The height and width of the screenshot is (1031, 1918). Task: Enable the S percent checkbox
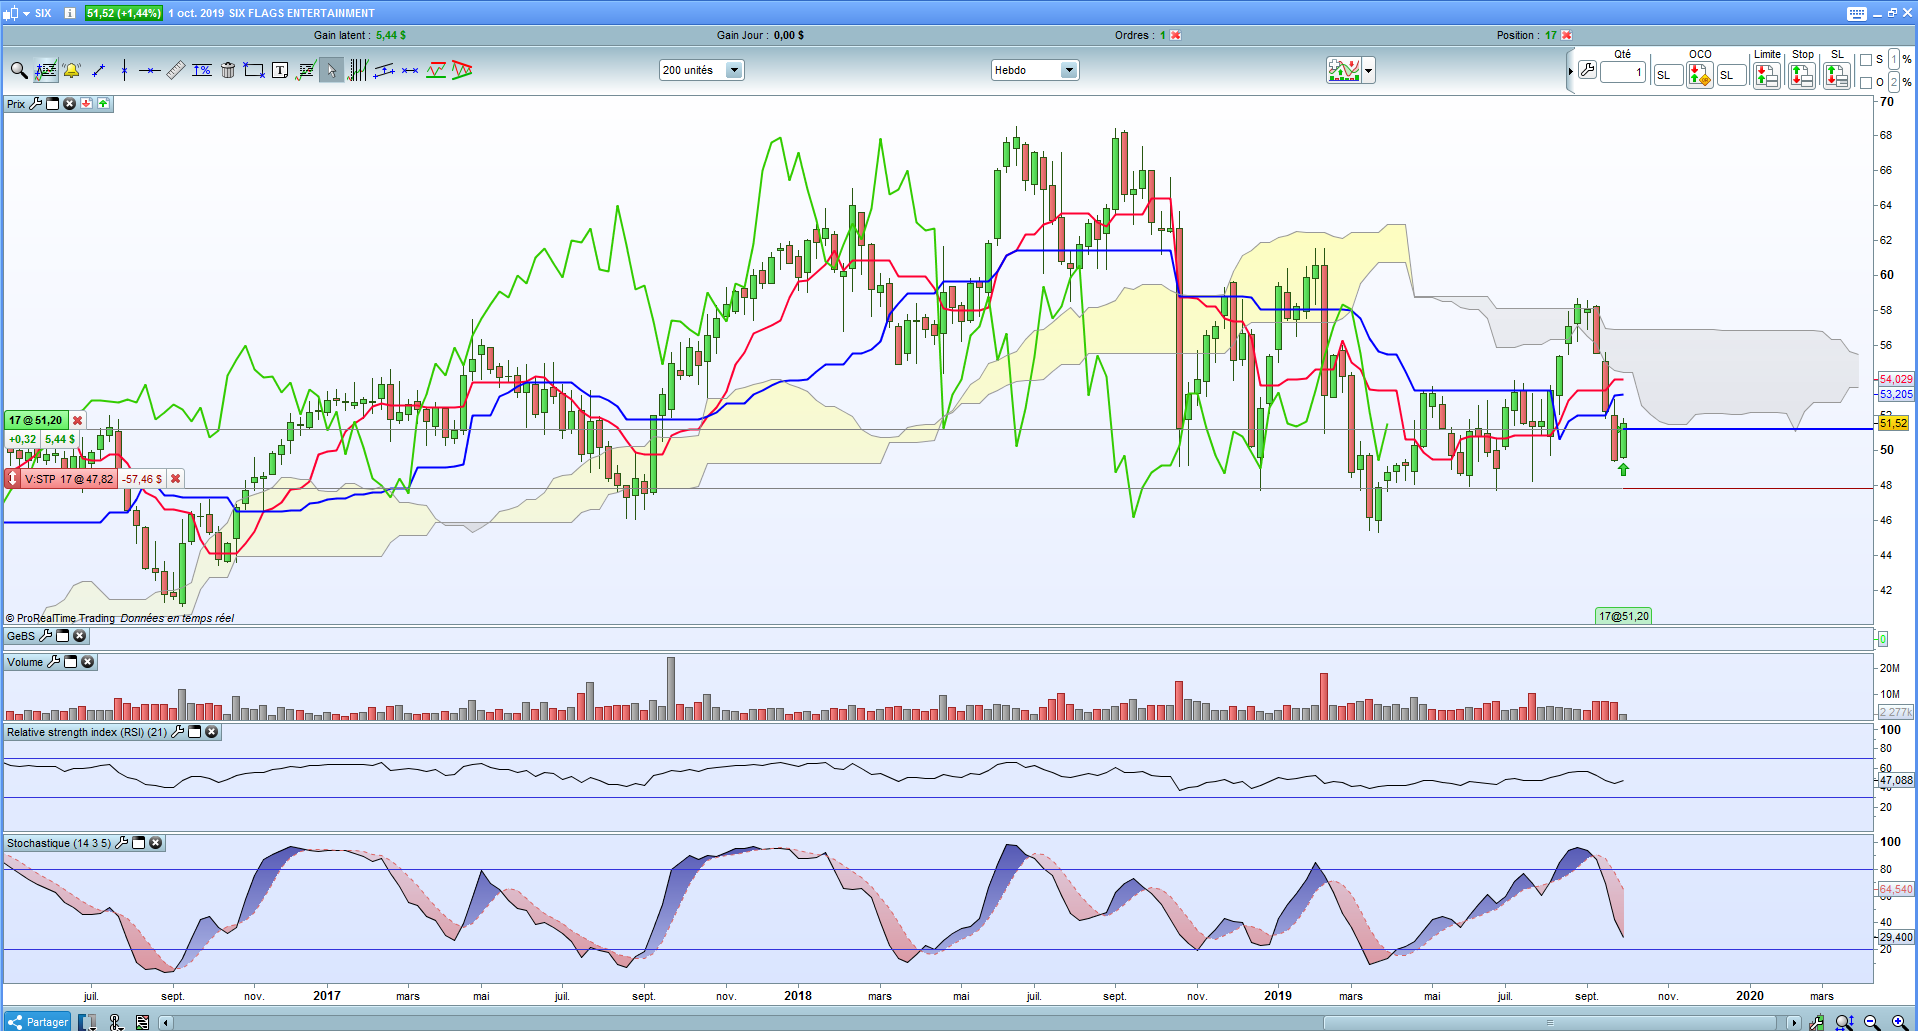point(1866,60)
